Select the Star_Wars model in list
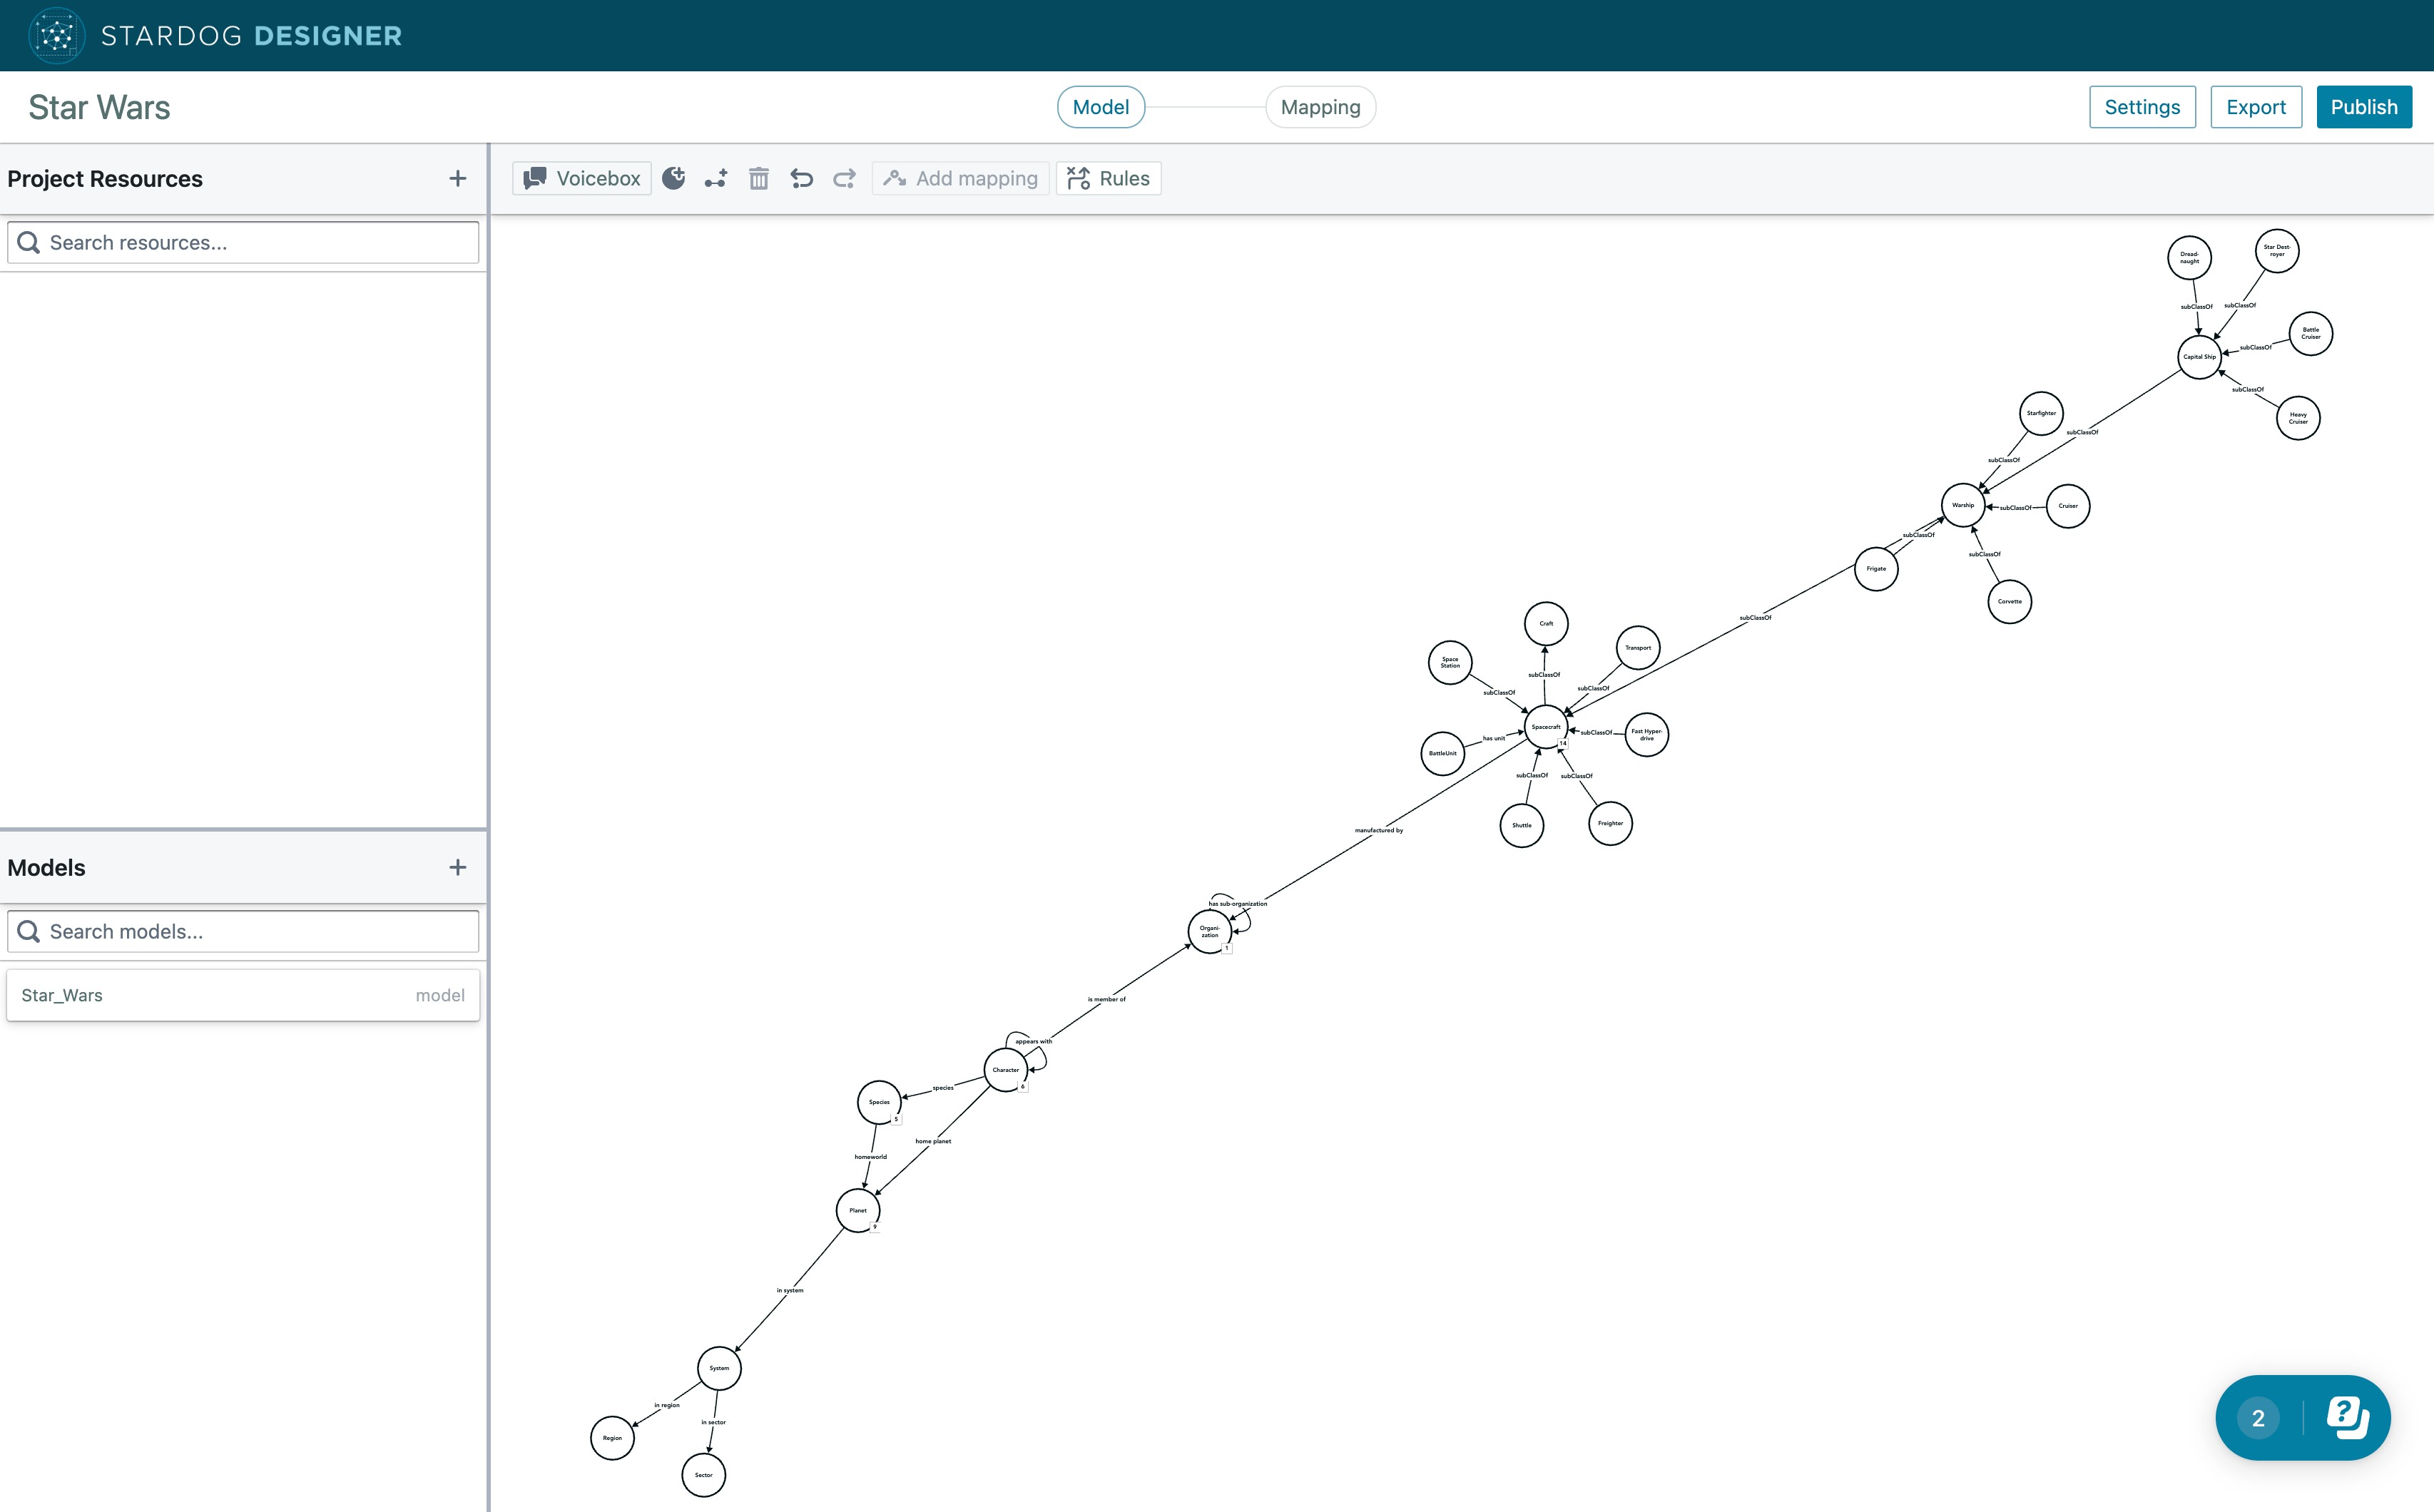The image size is (2434, 1512). [x=243, y=995]
